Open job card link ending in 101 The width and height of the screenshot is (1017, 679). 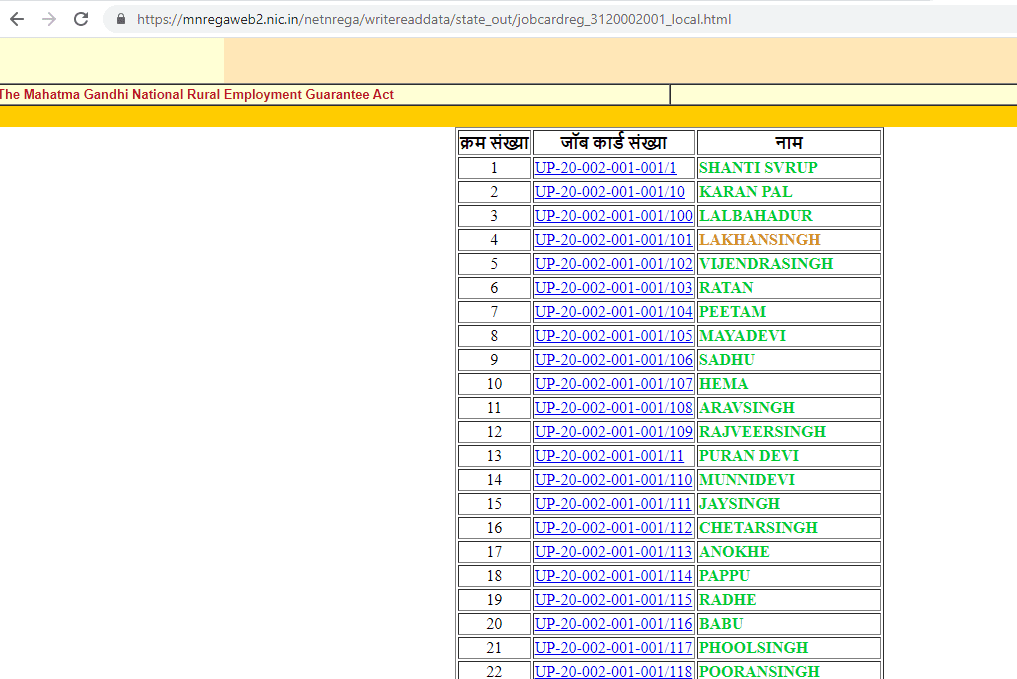pyautogui.click(x=613, y=240)
